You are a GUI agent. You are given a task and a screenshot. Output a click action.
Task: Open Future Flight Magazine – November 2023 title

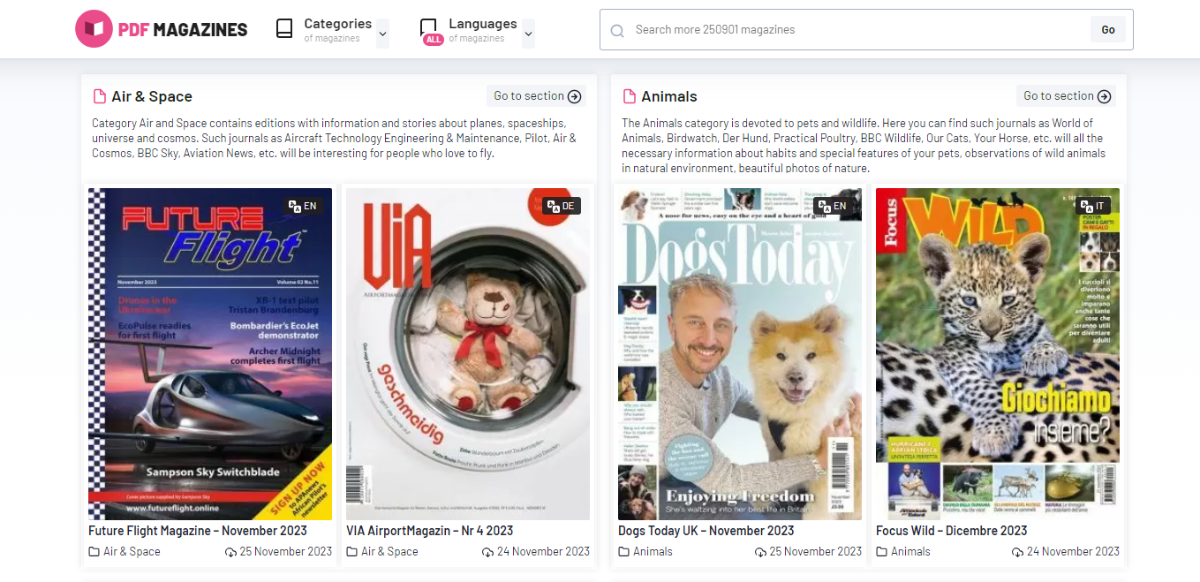(196, 531)
